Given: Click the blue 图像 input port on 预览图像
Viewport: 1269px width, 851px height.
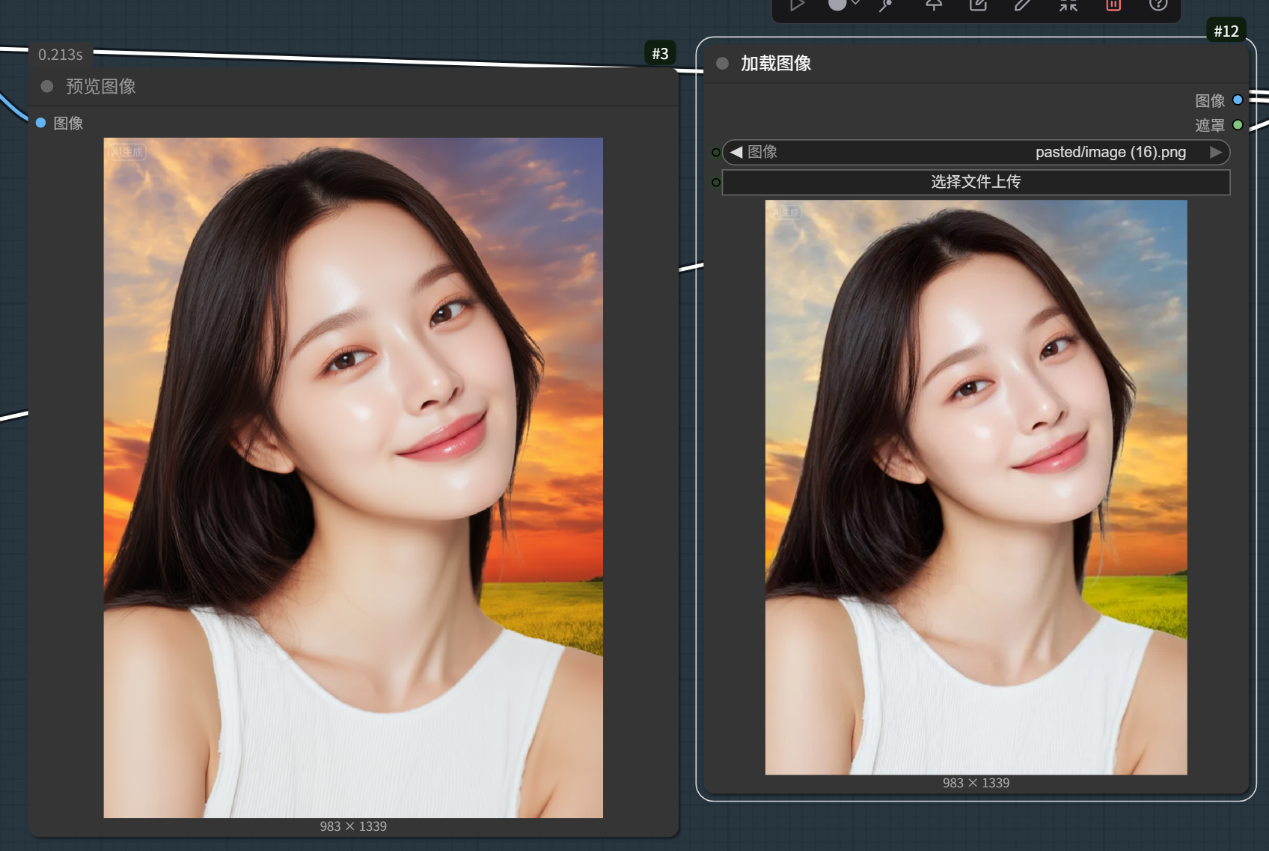Looking at the screenshot, I should (x=41, y=123).
